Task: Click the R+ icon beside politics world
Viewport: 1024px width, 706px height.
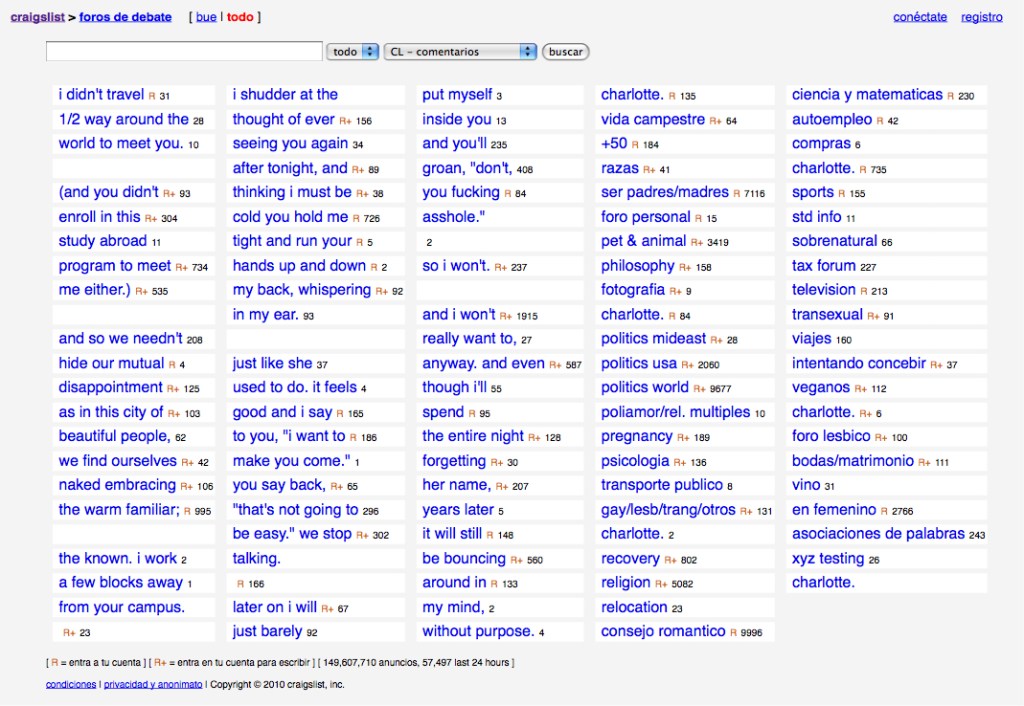Action: (699, 388)
